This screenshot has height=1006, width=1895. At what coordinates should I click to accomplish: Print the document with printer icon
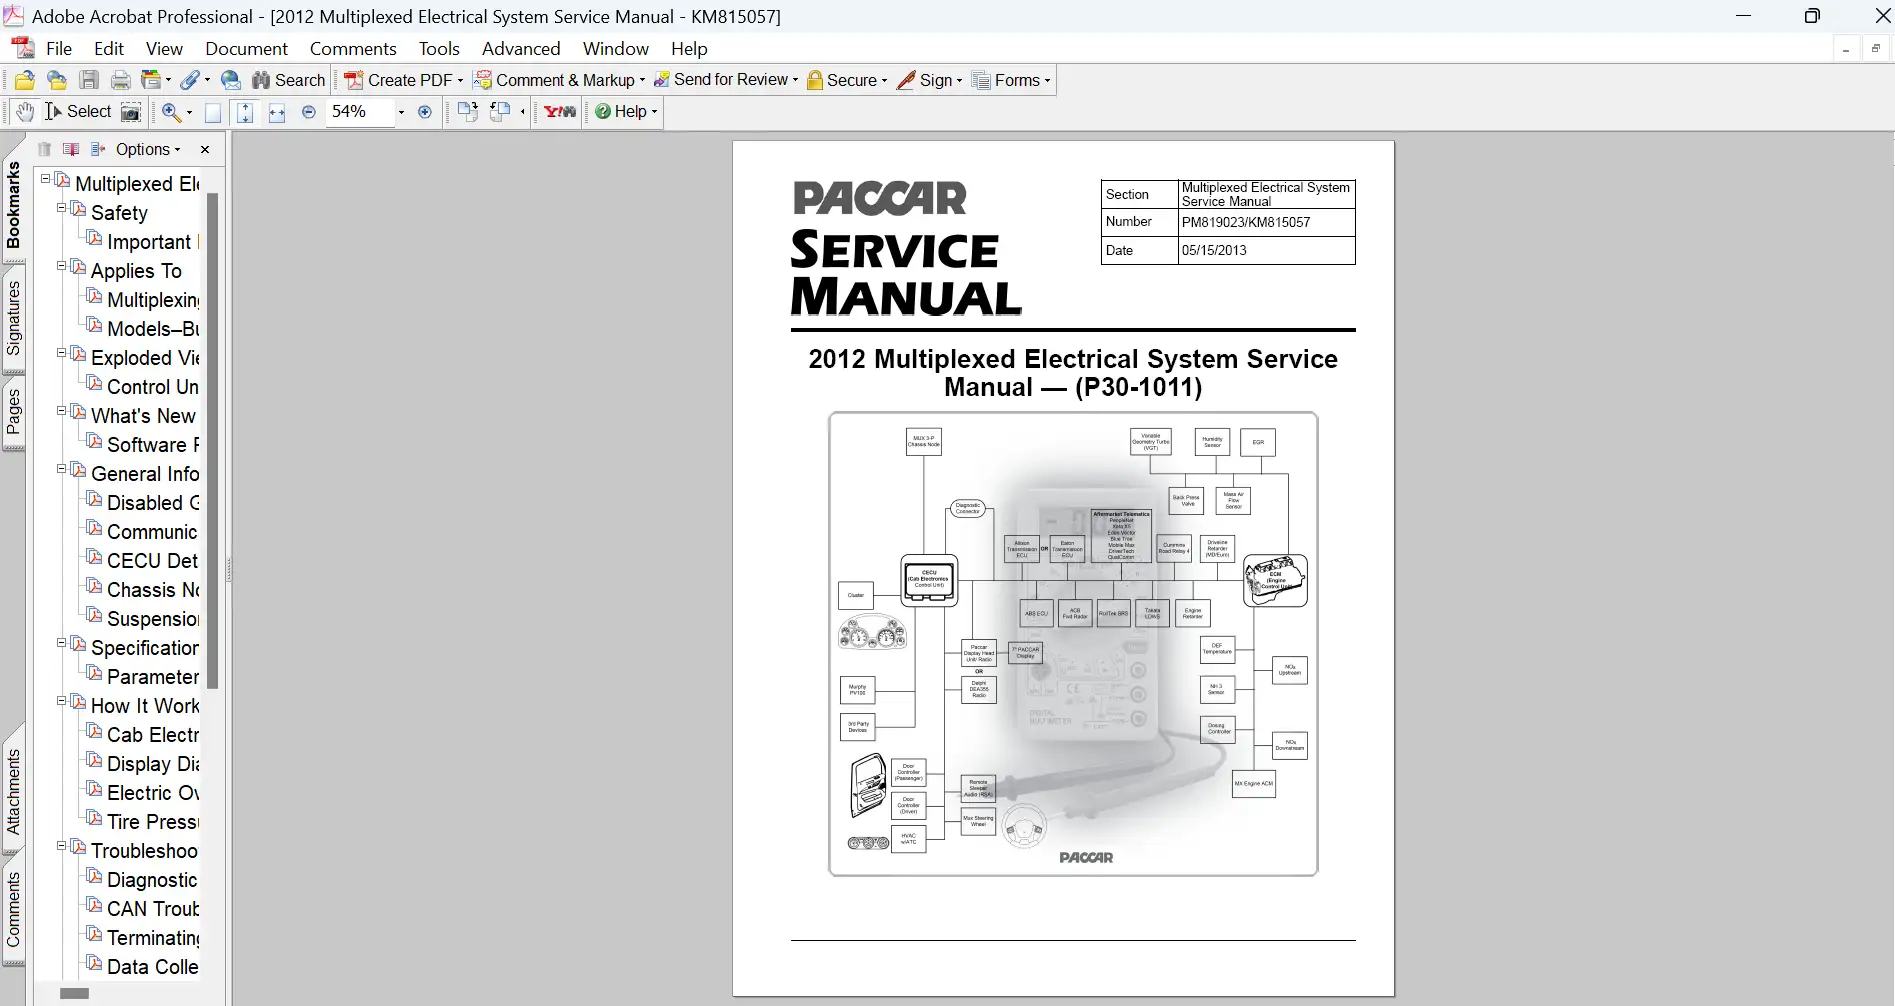[x=121, y=80]
